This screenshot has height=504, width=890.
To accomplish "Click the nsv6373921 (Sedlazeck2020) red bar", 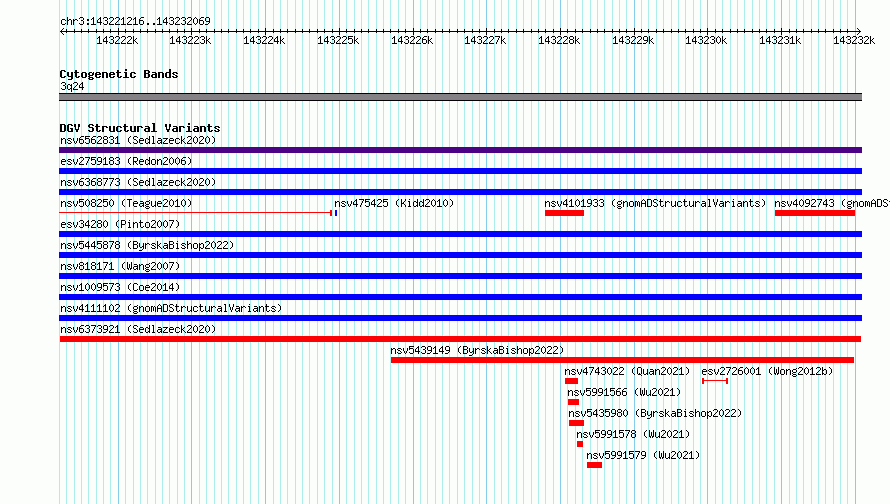I will click(460, 339).
